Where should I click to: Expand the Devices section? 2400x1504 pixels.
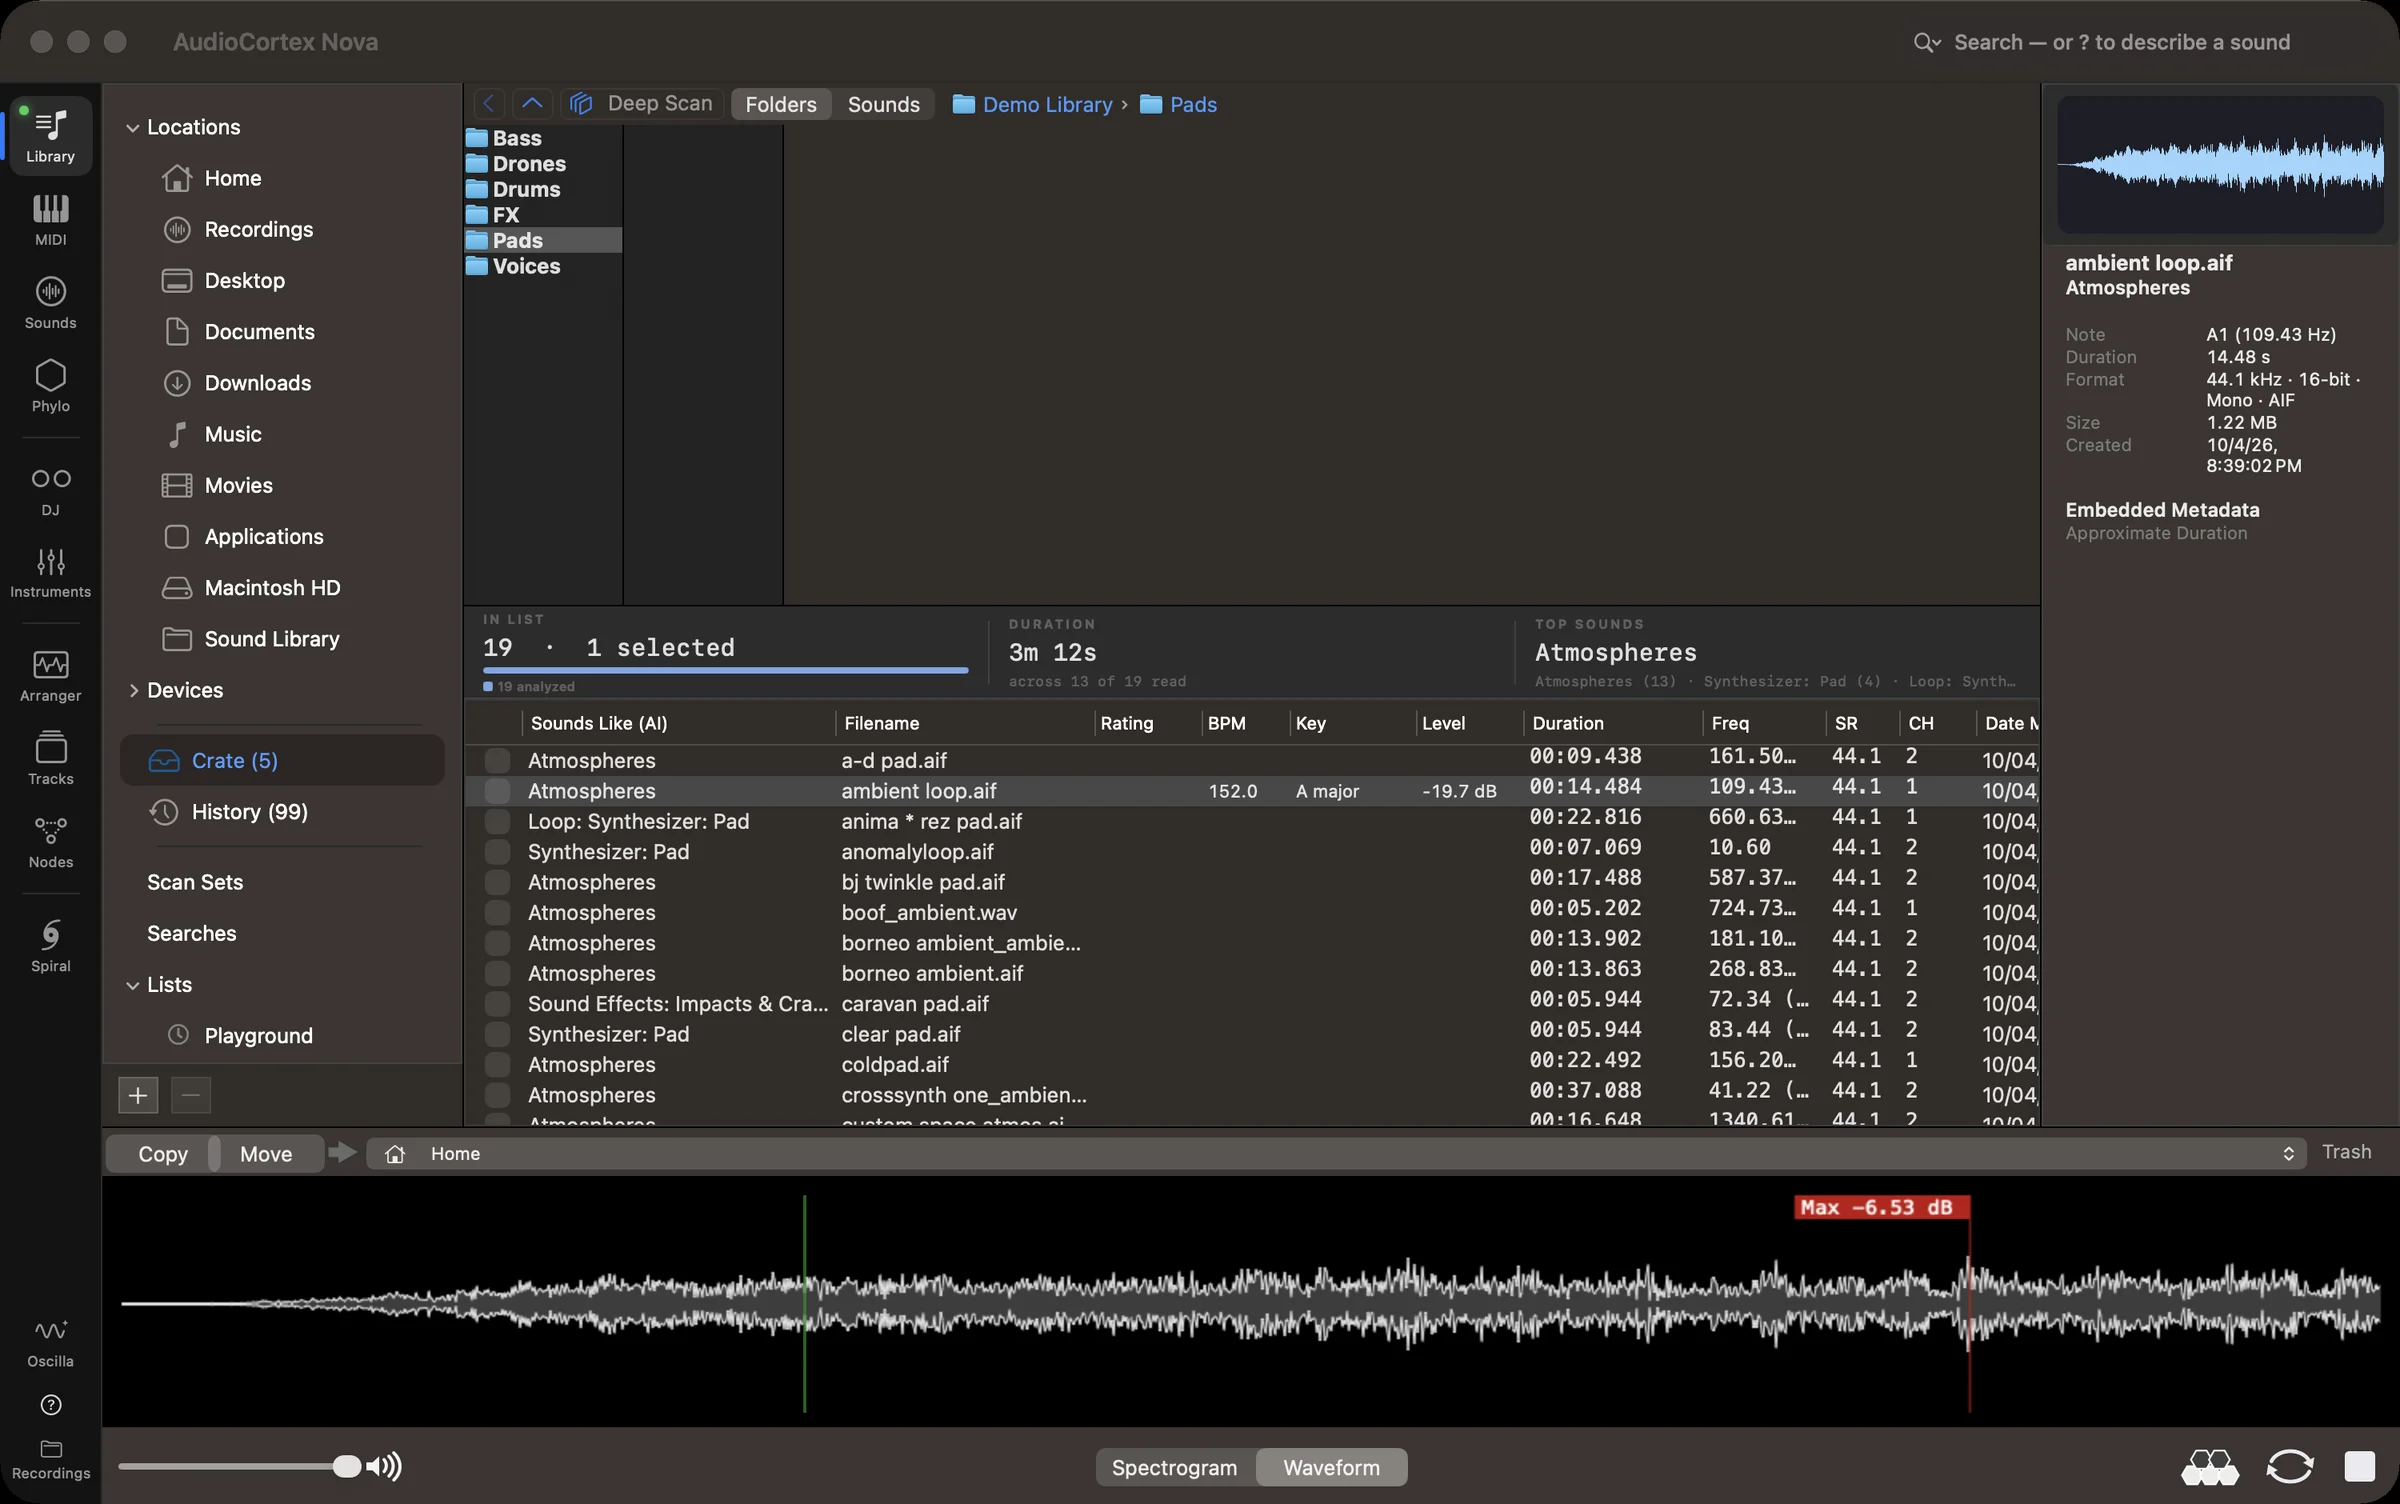click(132, 690)
